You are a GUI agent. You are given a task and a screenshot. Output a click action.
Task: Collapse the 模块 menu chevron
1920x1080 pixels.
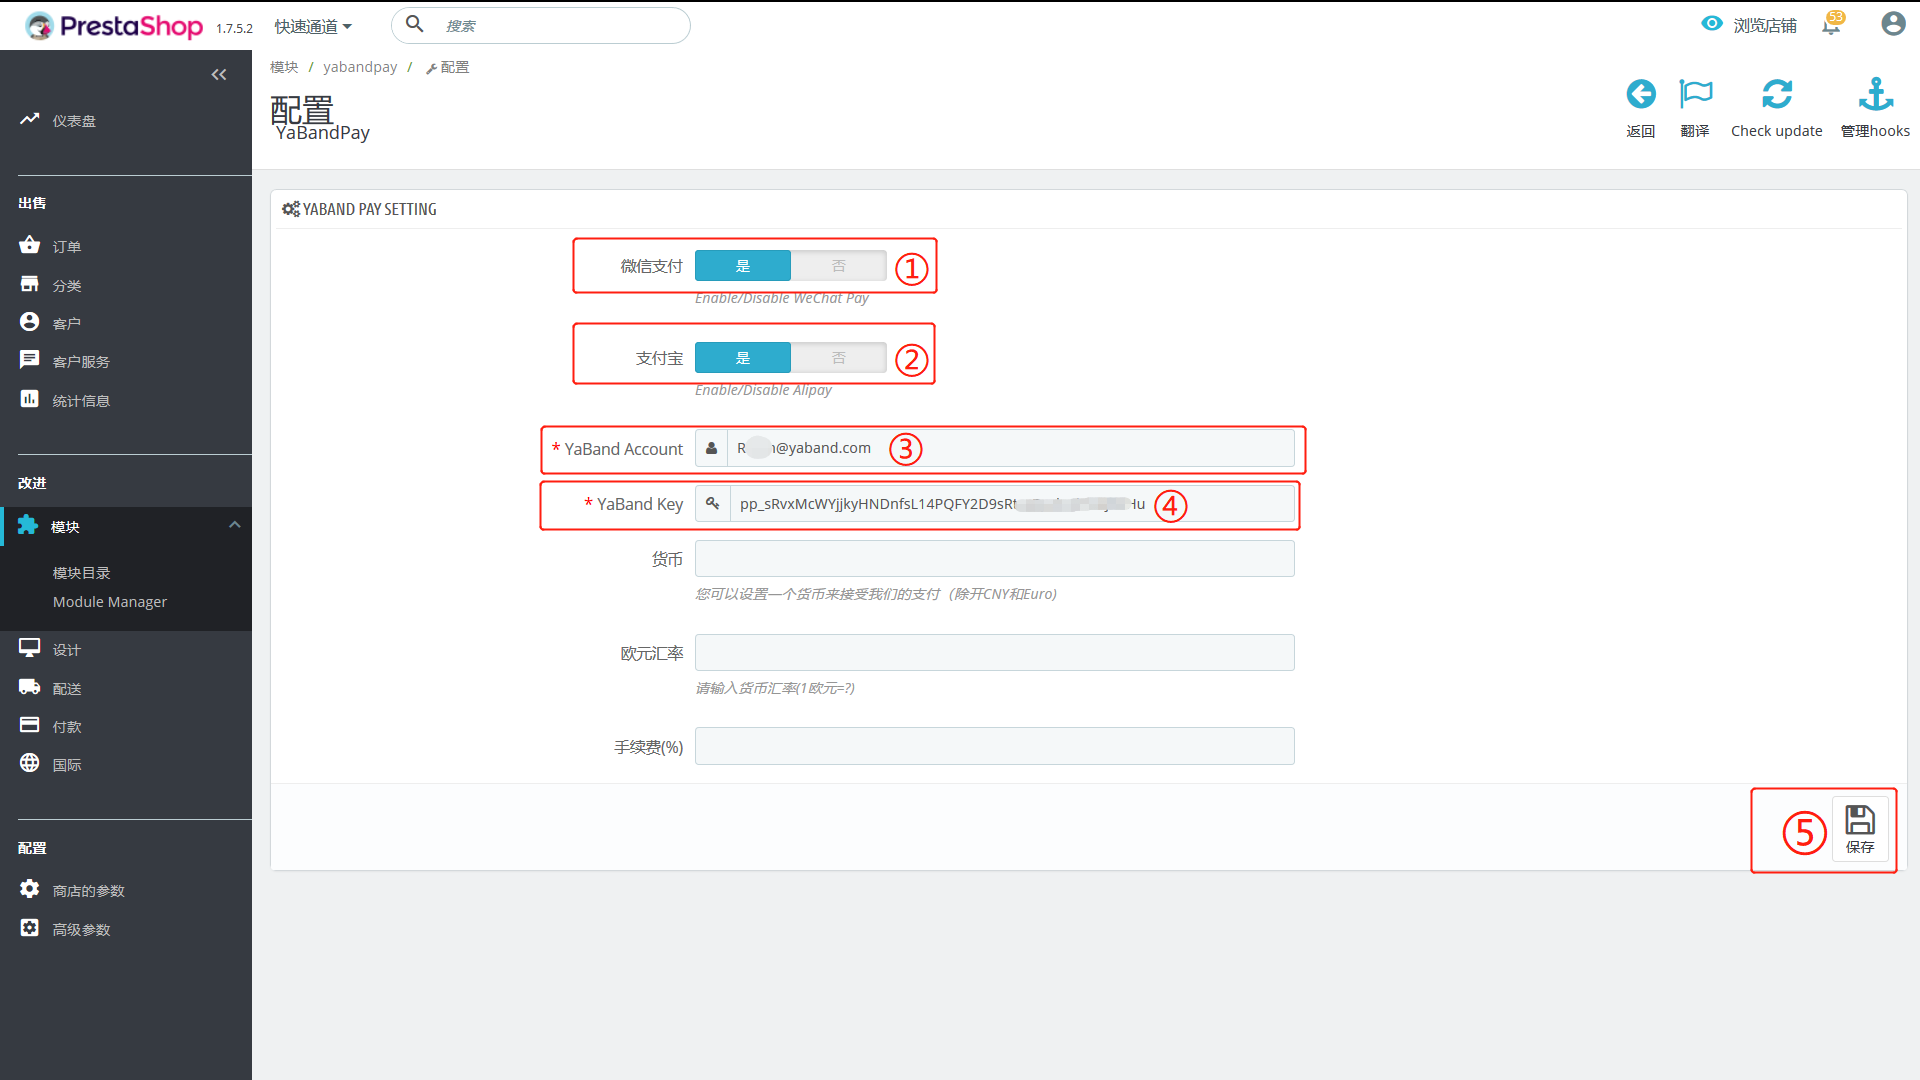point(235,525)
